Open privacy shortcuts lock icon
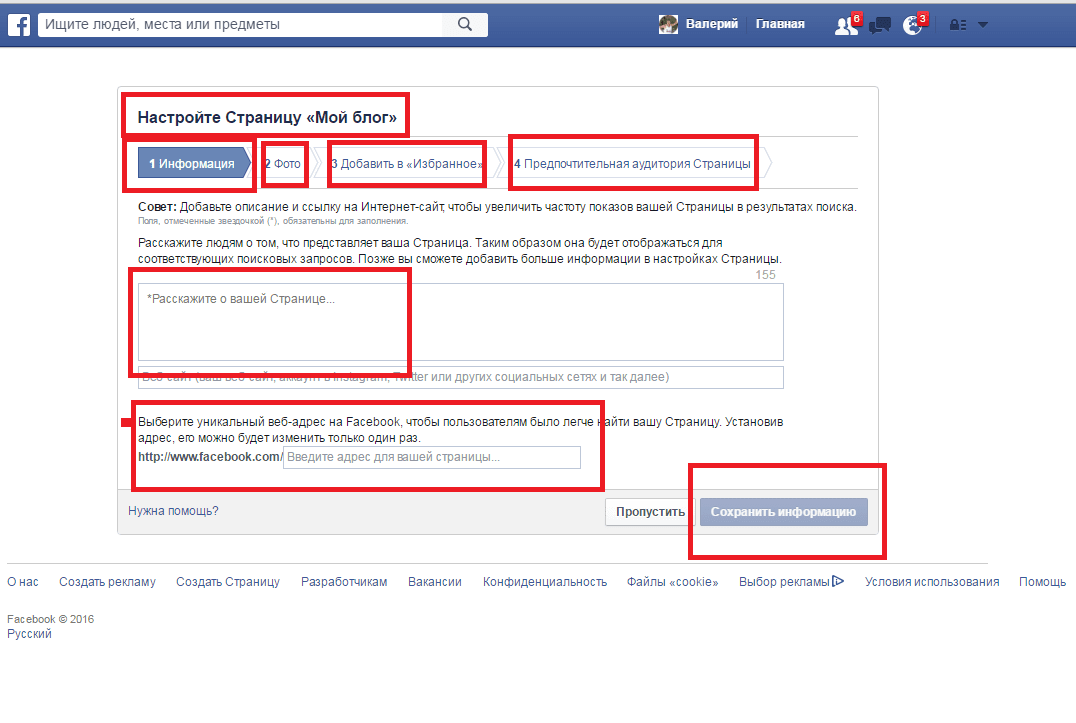 (x=958, y=25)
